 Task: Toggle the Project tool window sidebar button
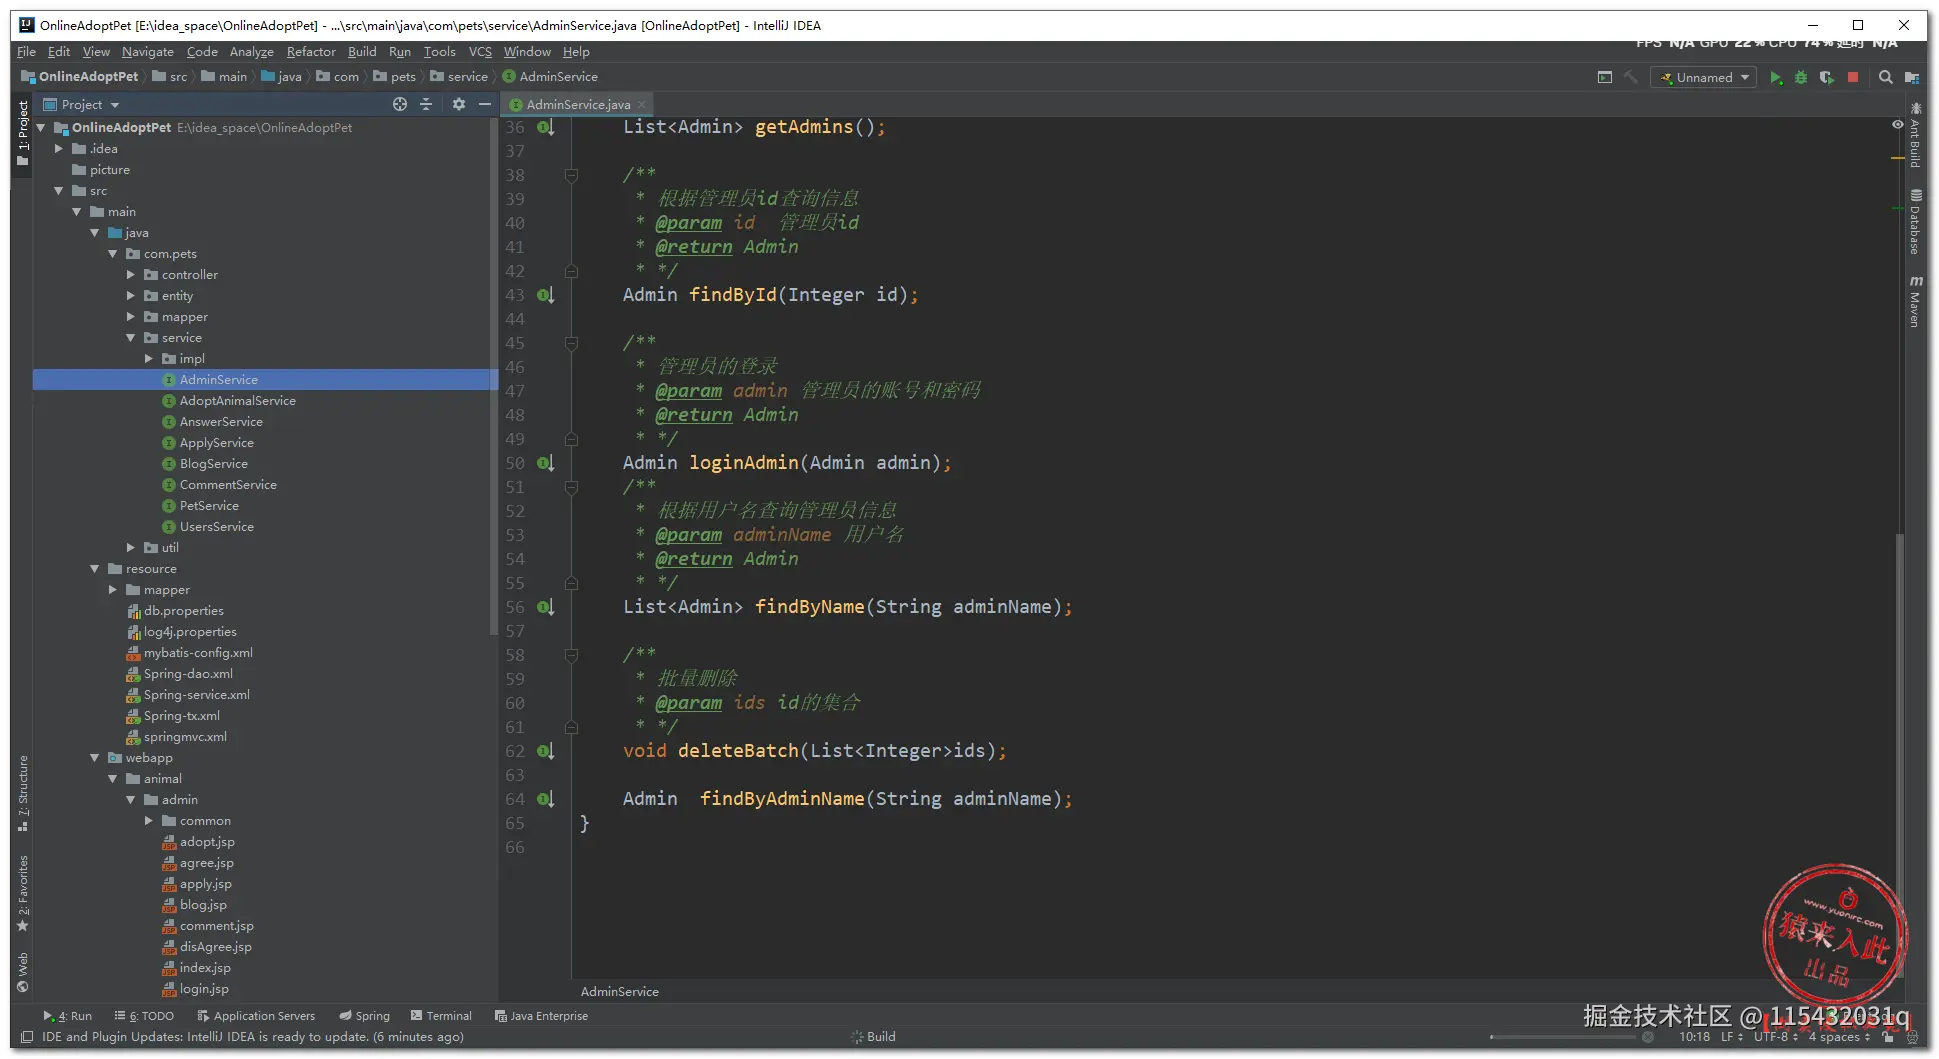[22, 134]
